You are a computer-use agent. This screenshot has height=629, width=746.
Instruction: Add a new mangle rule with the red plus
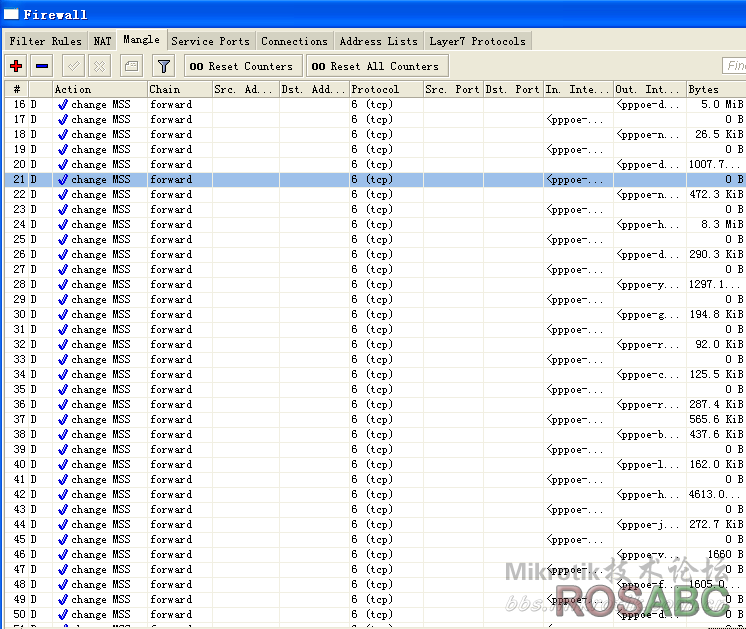16,66
